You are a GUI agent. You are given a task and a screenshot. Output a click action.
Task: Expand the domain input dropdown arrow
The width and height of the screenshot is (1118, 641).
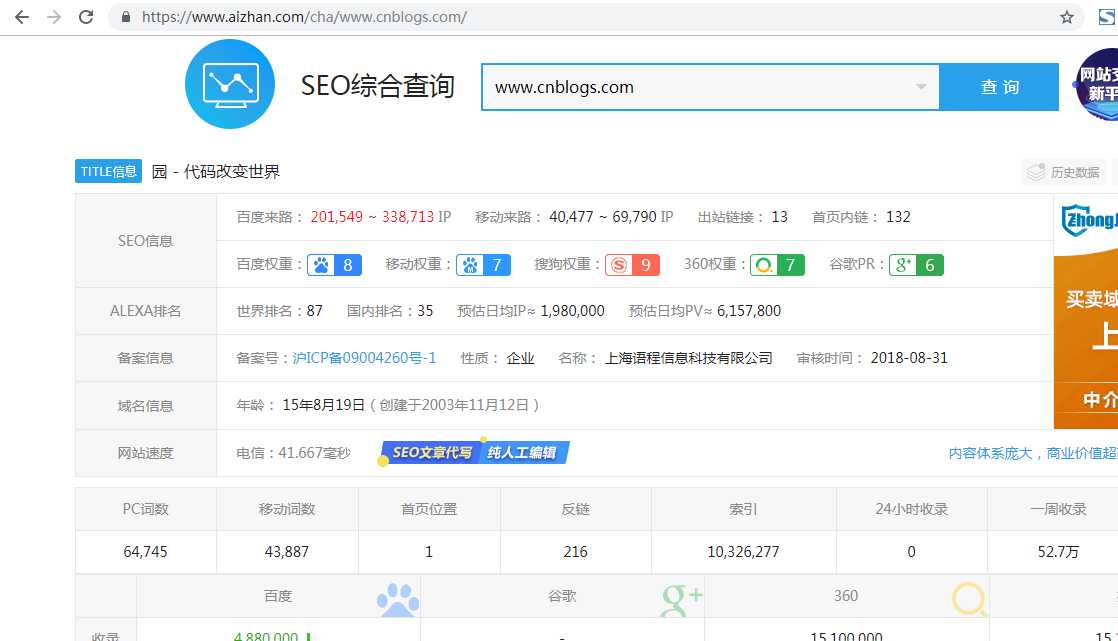point(921,87)
